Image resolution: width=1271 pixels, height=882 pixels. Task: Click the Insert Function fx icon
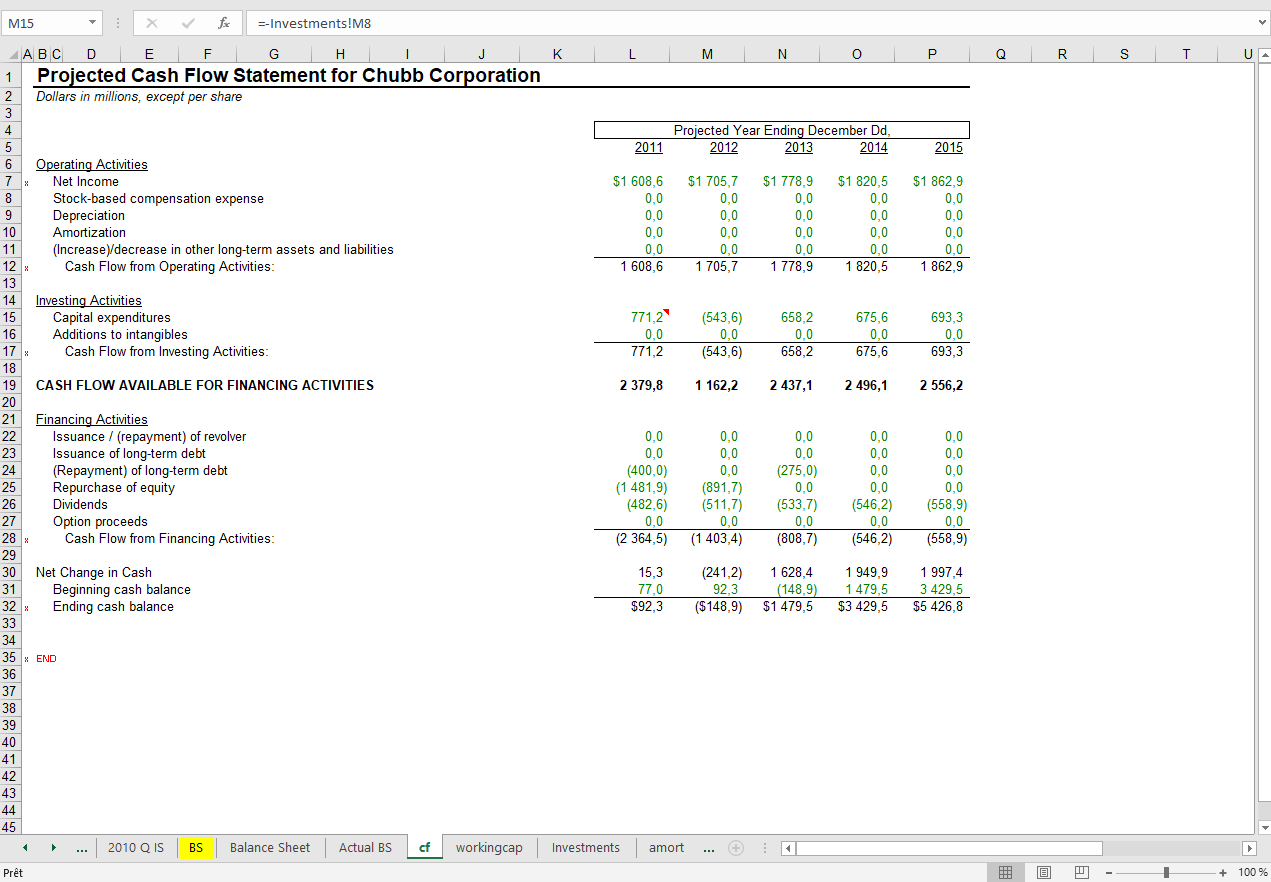pyautogui.click(x=224, y=22)
